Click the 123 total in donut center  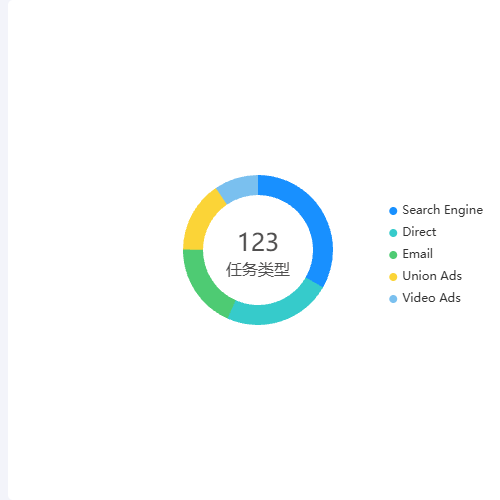[x=258, y=242]
